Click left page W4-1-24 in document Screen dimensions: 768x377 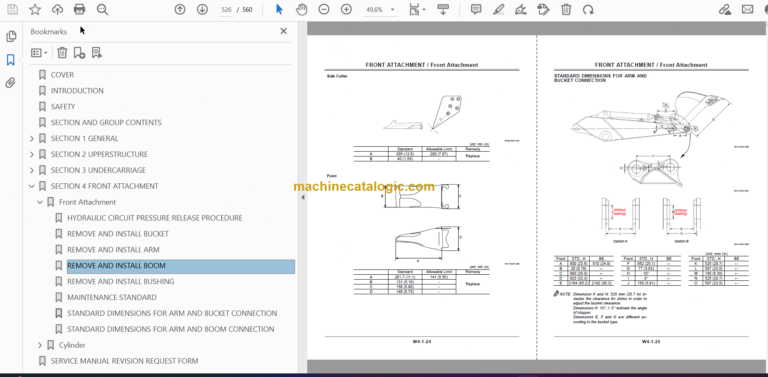coord(422,197)
